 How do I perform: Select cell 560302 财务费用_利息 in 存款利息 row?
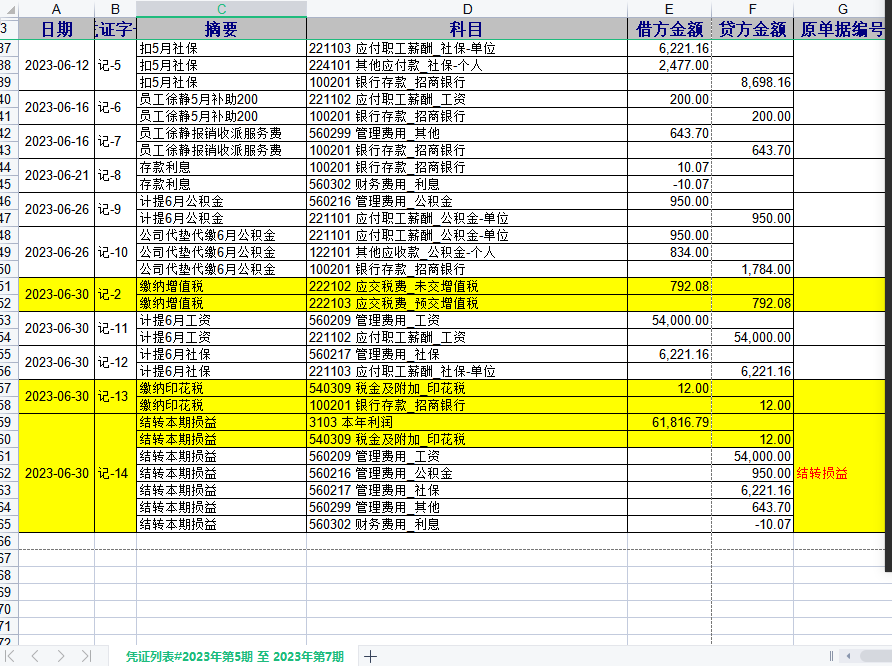pyautogui.click(x=467, y=184)
